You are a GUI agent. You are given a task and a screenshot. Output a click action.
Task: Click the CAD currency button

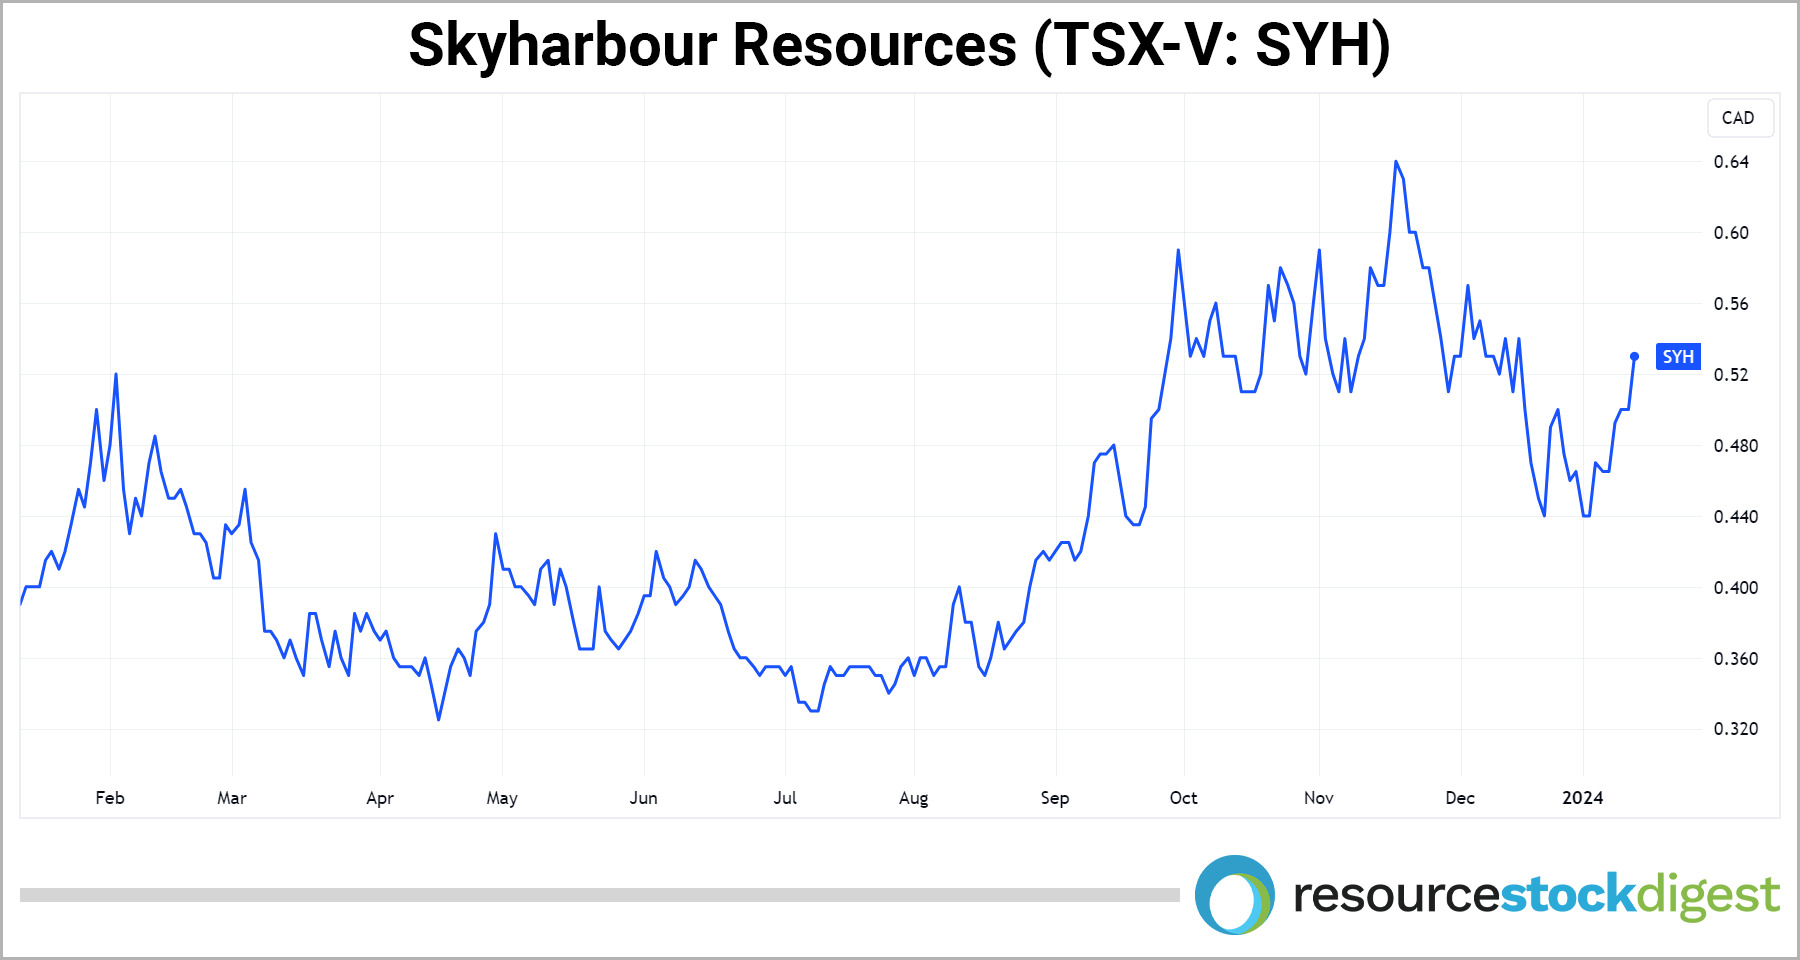(1738, 118)
